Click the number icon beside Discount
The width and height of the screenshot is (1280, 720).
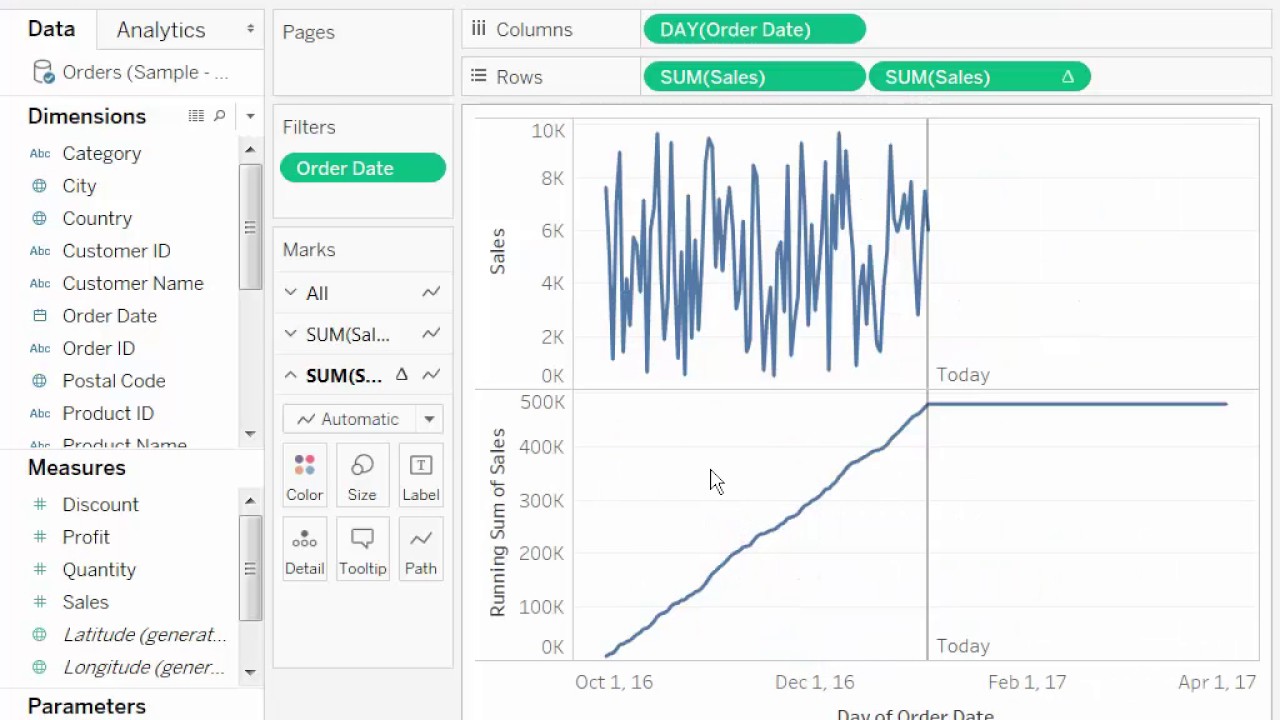(40, 504)
